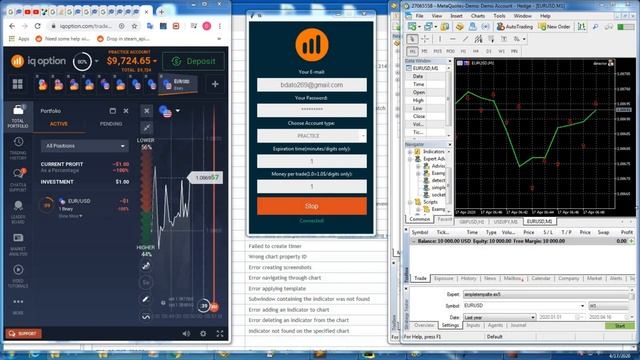The width and height of the screenshot is (640, 360).
Task: Click the search magnifier in MetaTrader toolbar
Action: 596,27
